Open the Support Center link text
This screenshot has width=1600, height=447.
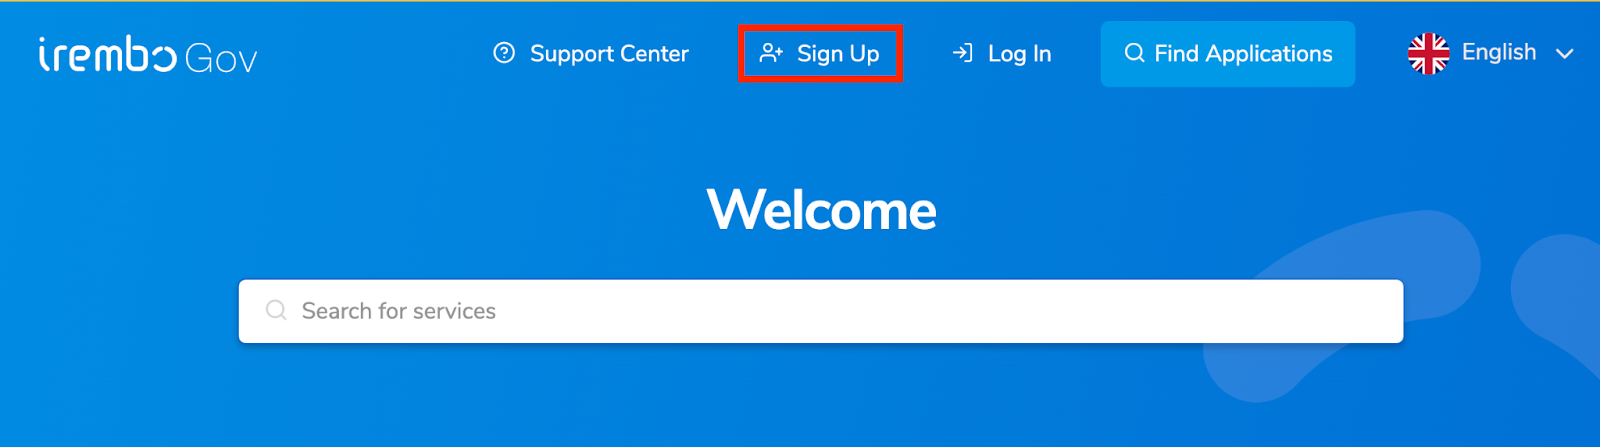[609, 54]
